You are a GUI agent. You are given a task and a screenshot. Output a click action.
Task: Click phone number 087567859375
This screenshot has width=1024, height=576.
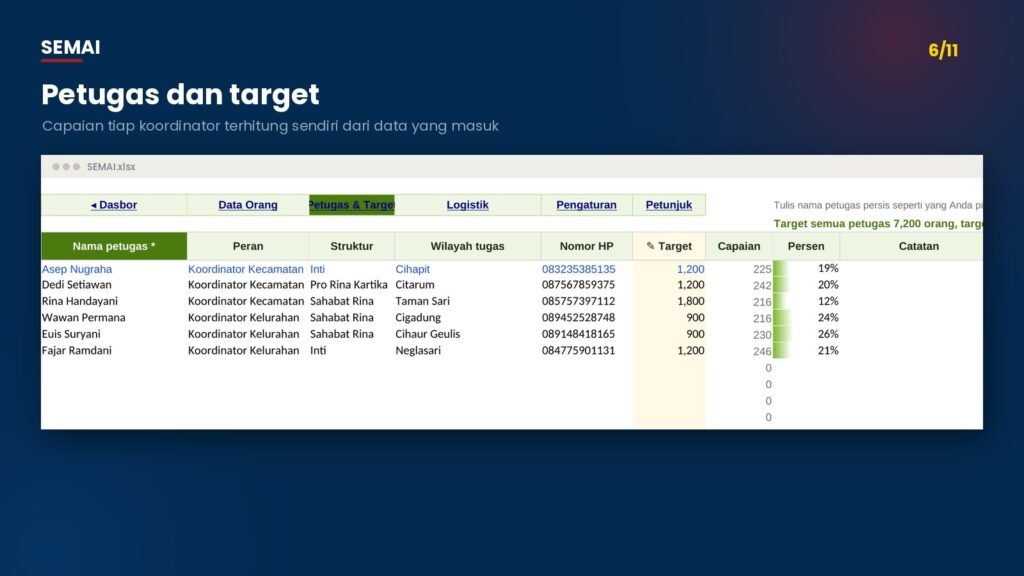click(x=579, y=285)
